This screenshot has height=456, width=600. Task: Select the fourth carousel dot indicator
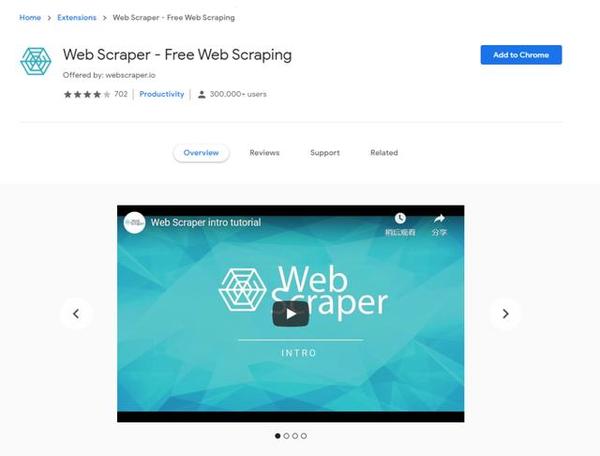coord(304,436)
